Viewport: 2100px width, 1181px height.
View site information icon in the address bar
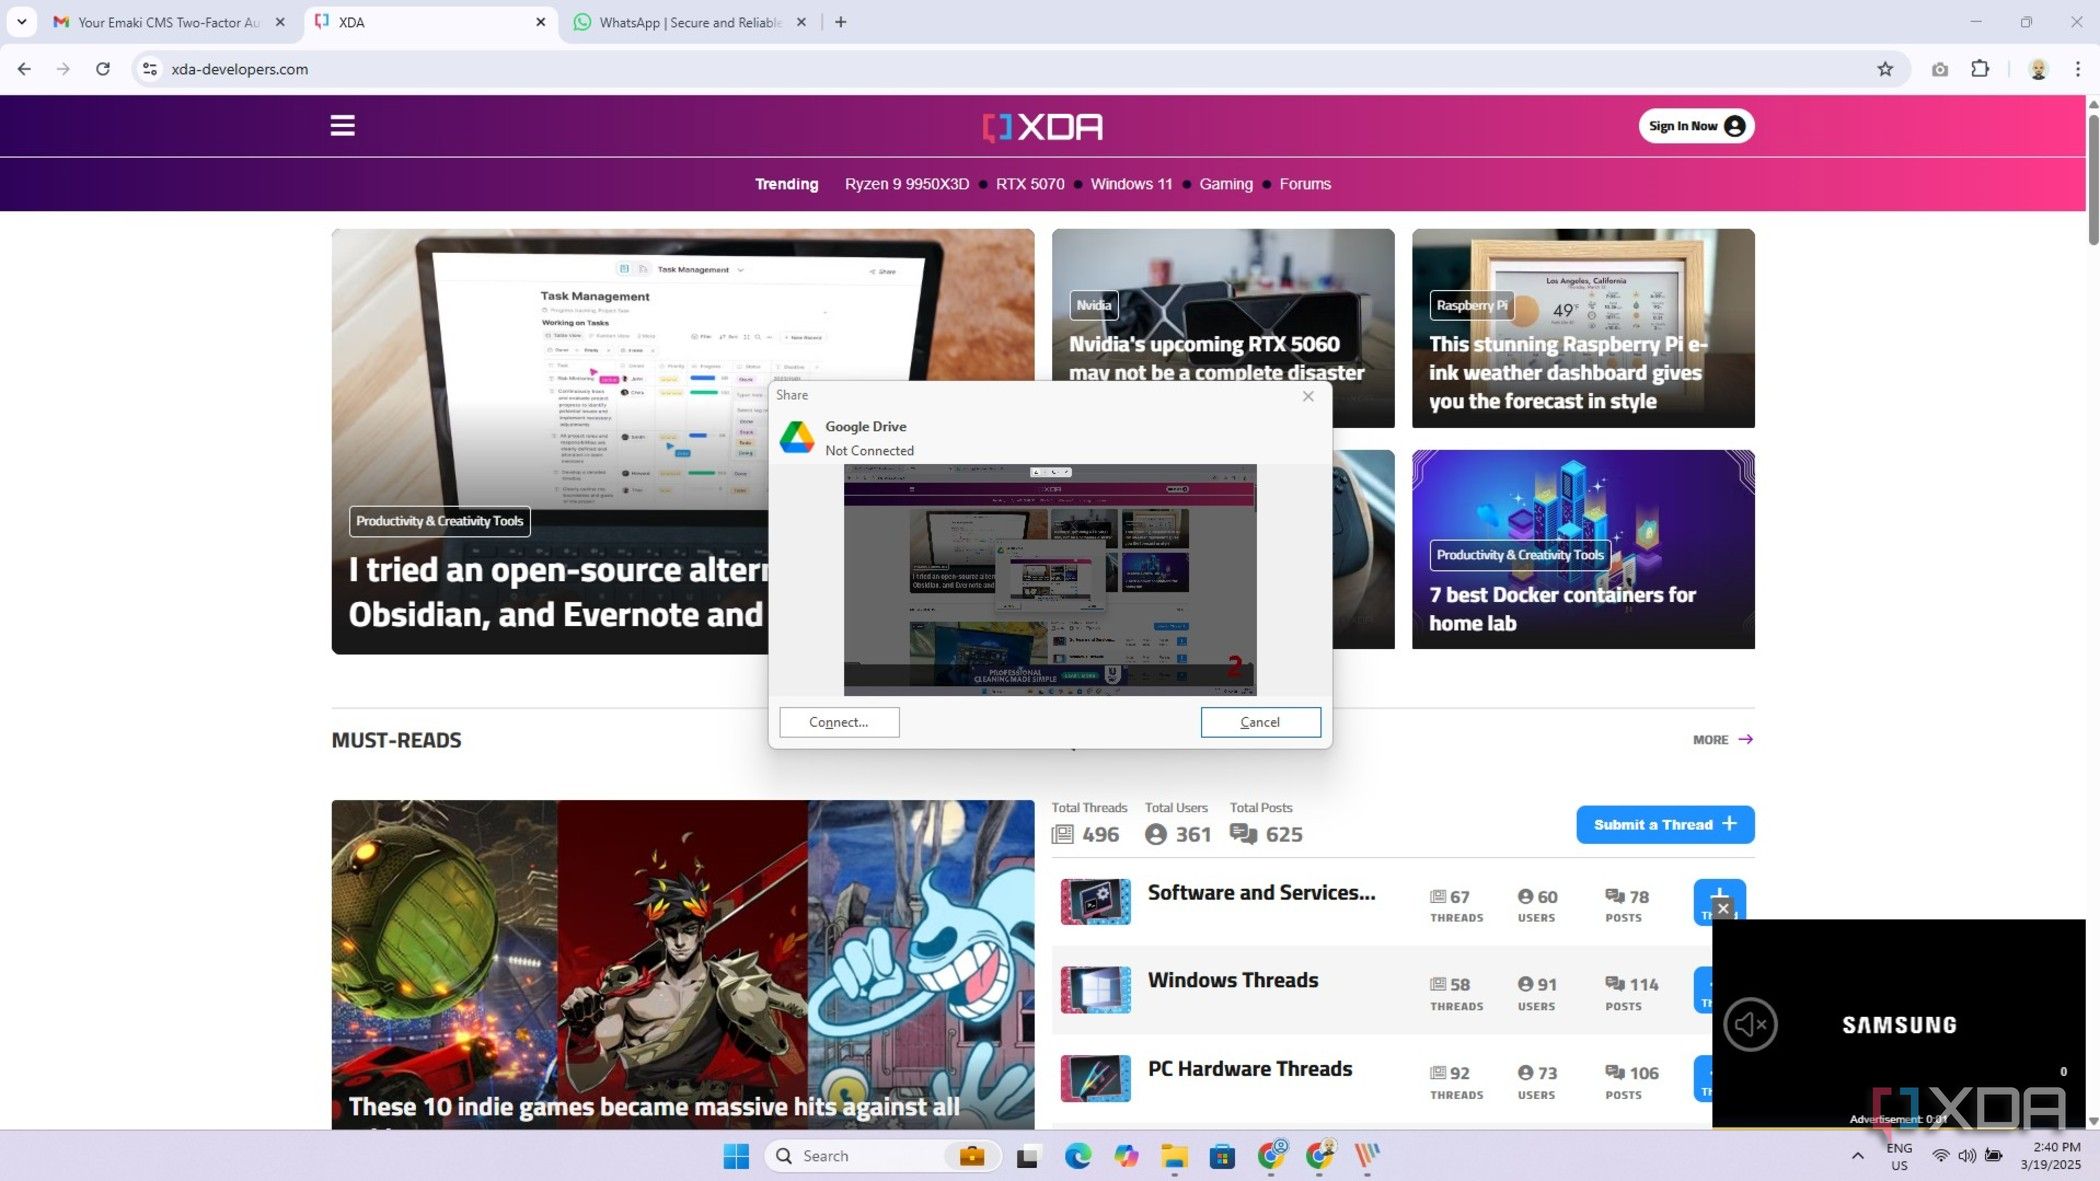pos(150,69)
